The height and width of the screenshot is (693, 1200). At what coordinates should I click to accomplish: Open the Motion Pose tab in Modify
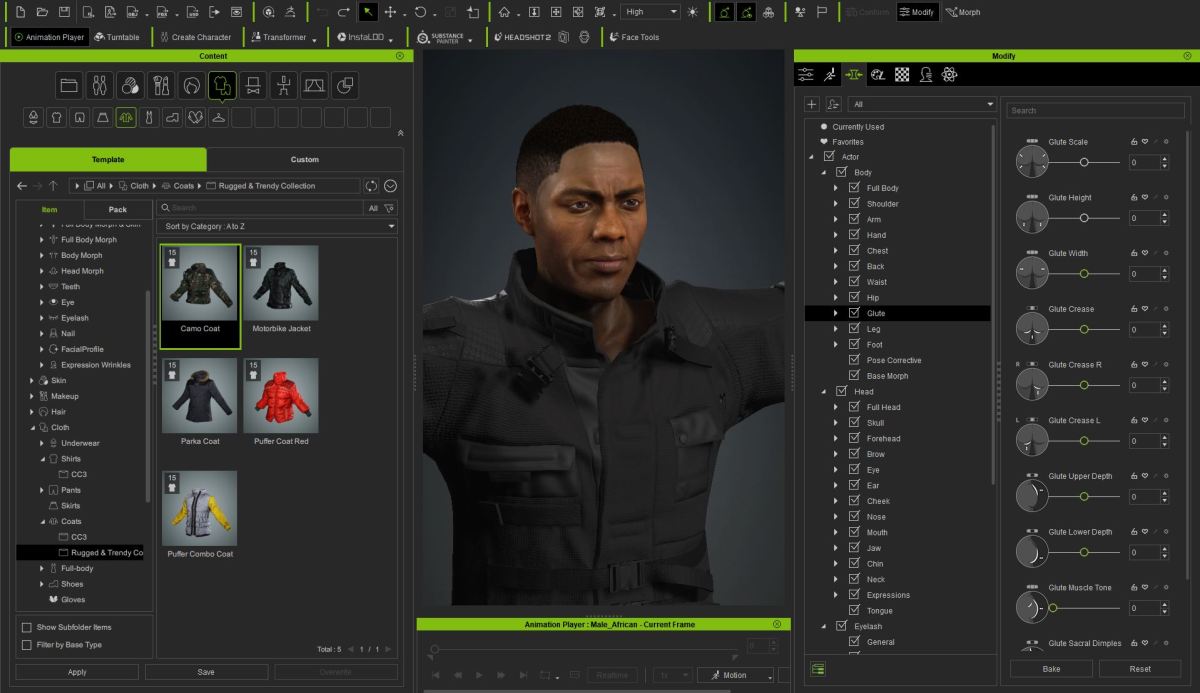[830, 74]
